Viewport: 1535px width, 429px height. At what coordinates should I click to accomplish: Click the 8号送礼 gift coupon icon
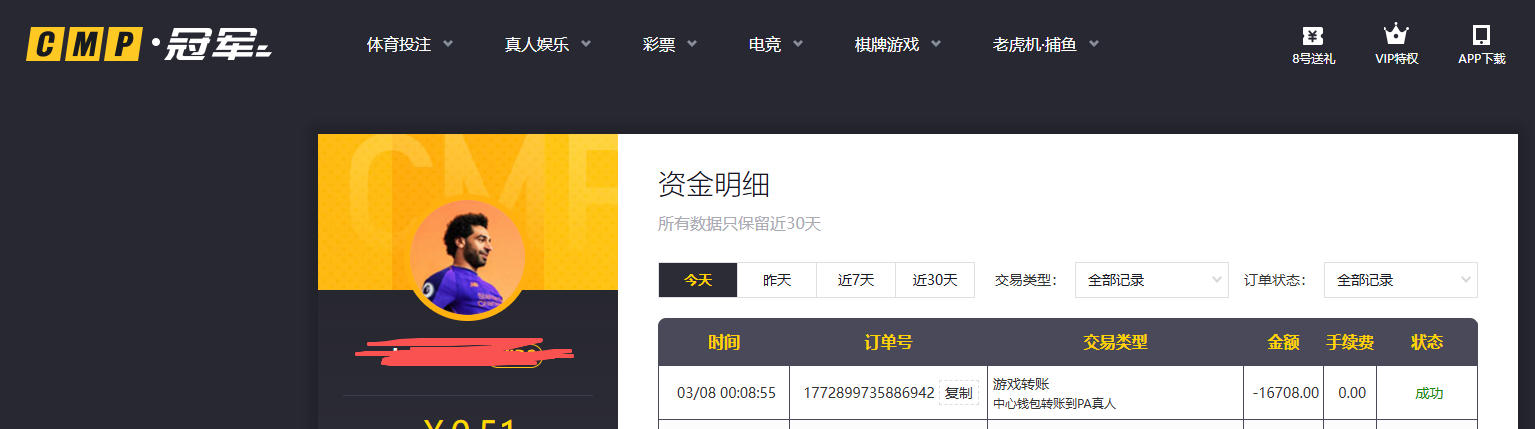[1313, 35]
